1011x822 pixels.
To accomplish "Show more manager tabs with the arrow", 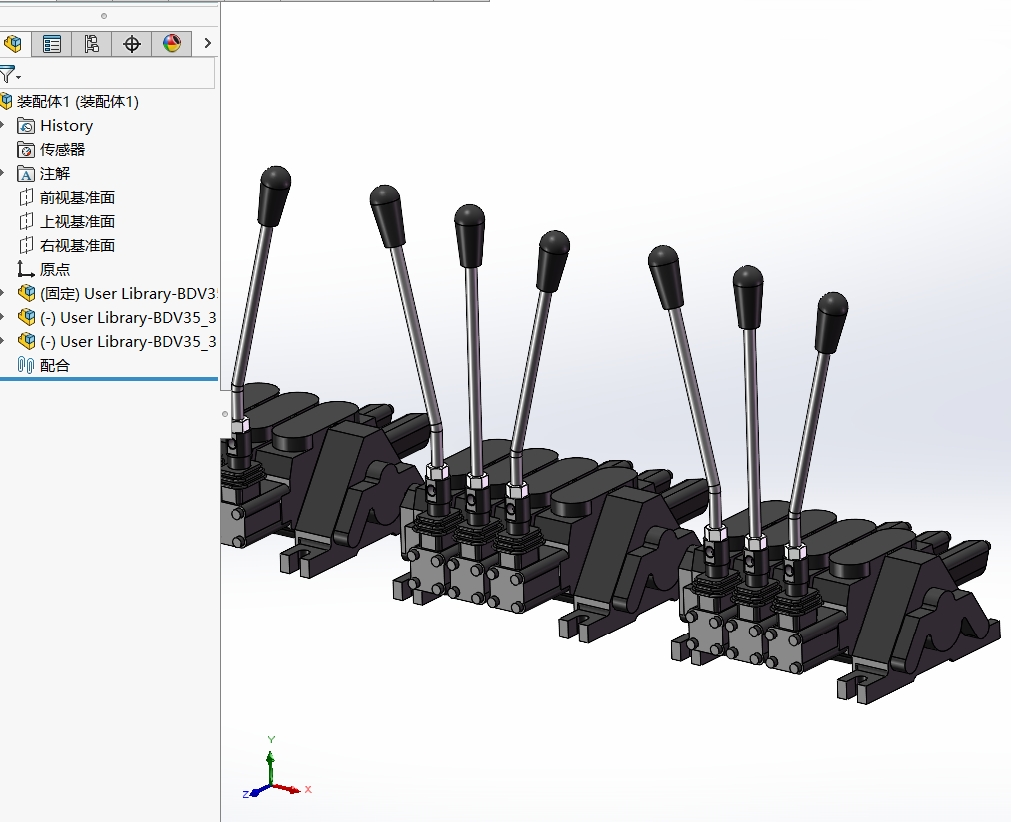I will [x=207, y=43].
